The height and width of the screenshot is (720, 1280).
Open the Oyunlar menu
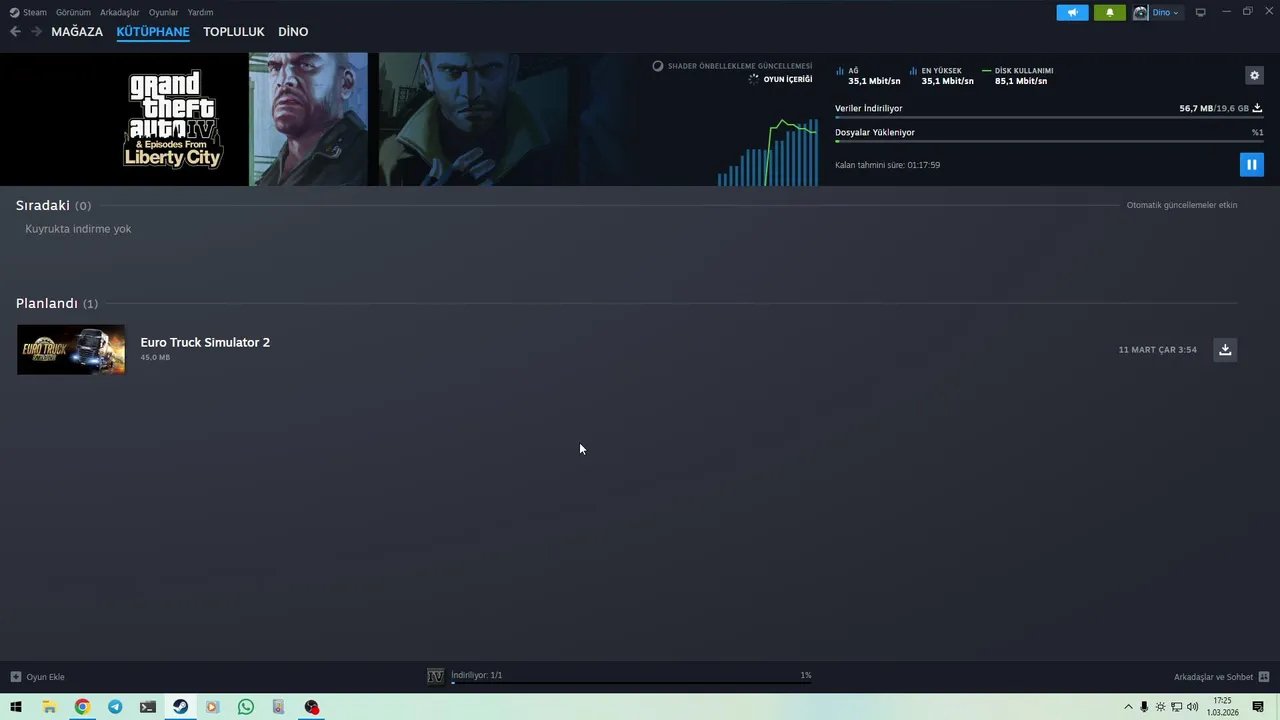tap(164, 12)
